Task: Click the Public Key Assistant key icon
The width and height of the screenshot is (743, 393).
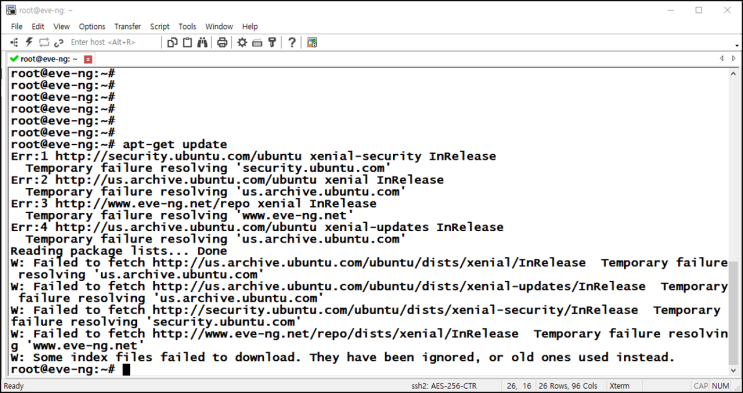Action: pyautogui.click(x=272, y=43)
